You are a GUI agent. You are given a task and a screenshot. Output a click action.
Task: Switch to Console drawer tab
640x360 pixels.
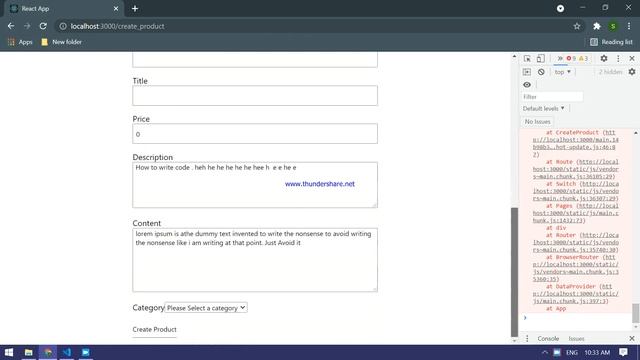(548, 339)
